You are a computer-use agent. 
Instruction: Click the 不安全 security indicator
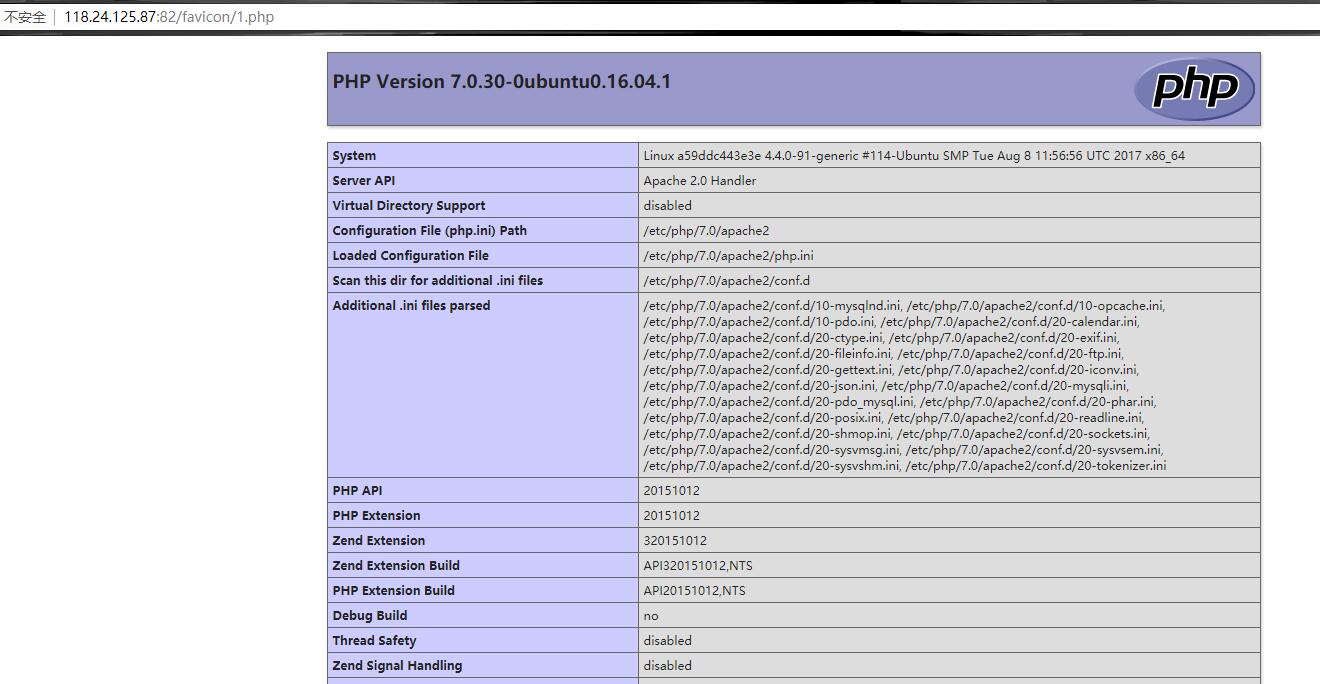[x=25, y=17]
